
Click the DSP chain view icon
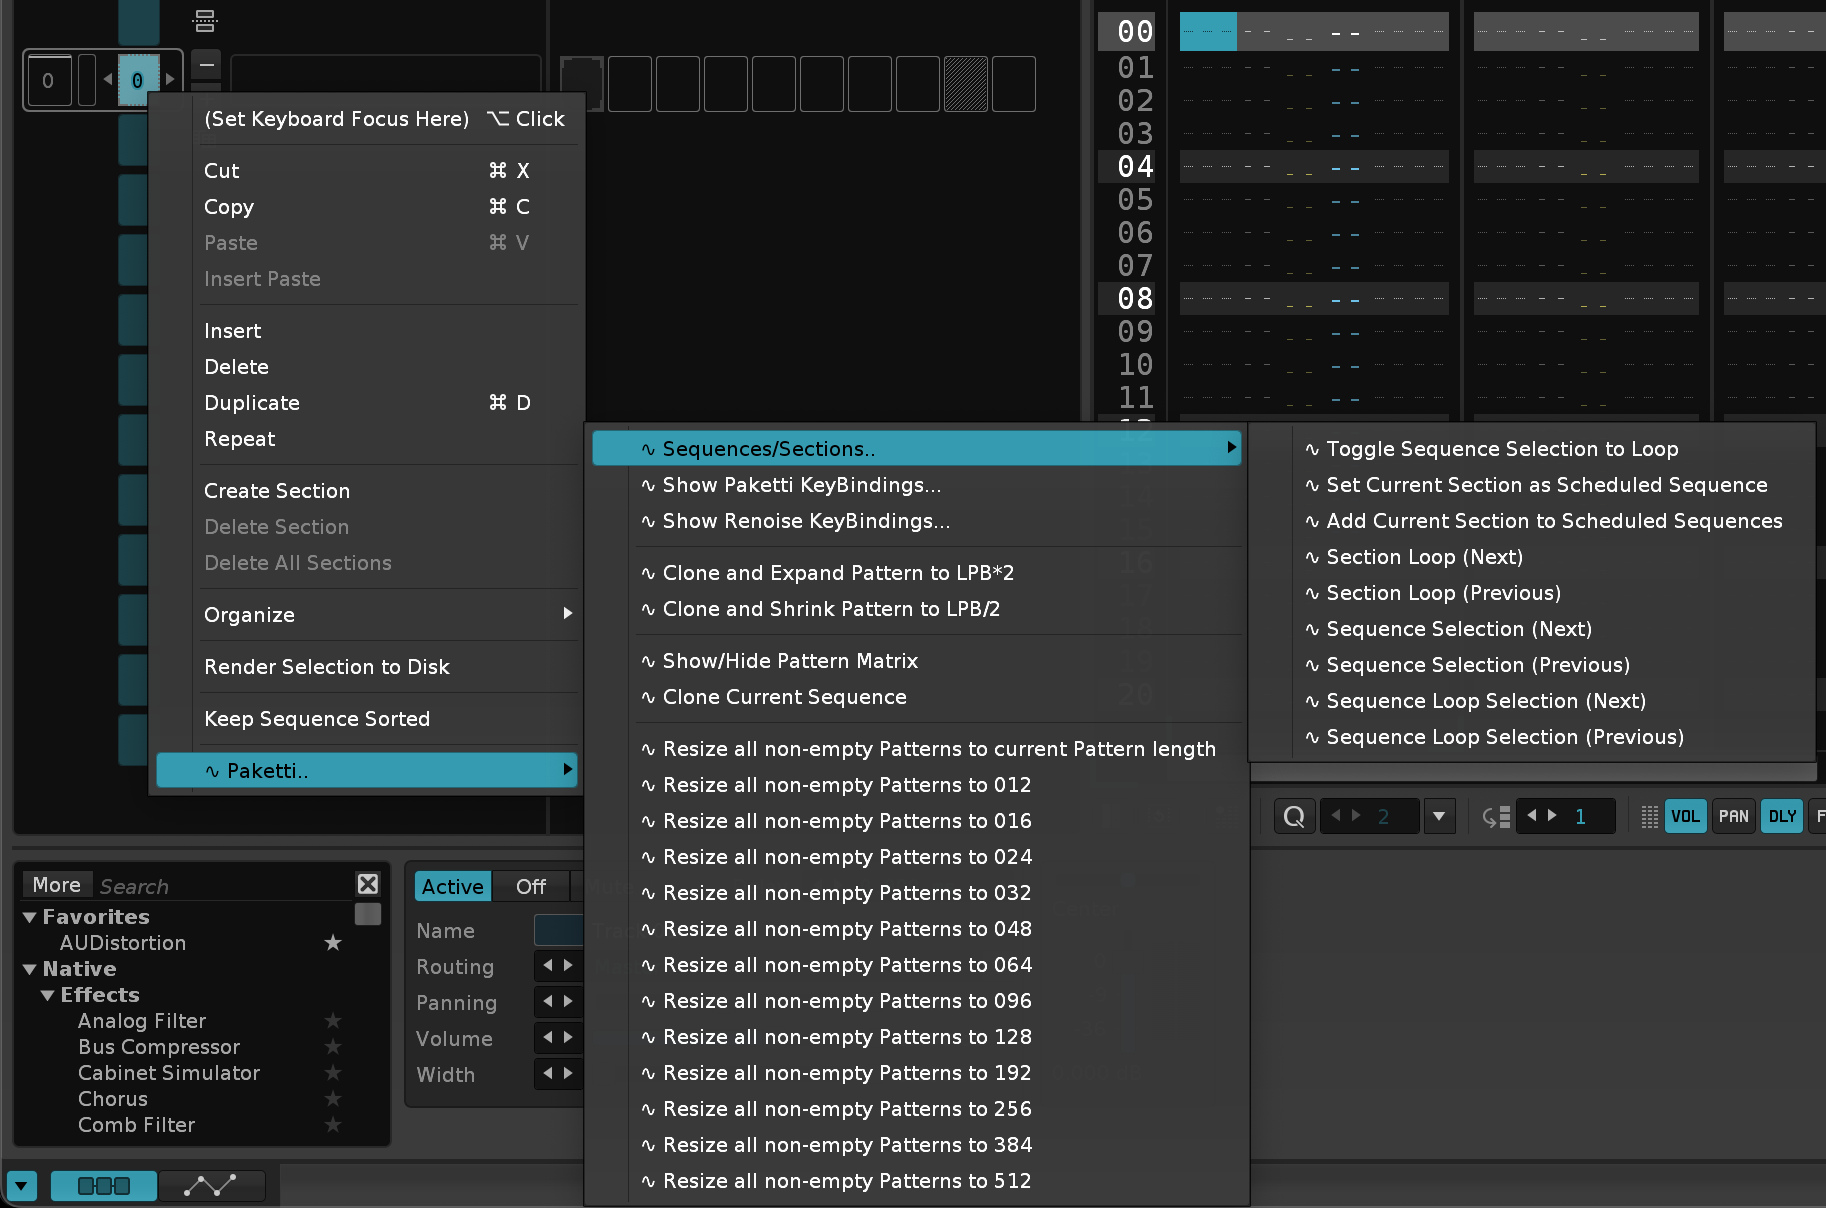(104, 1186)
